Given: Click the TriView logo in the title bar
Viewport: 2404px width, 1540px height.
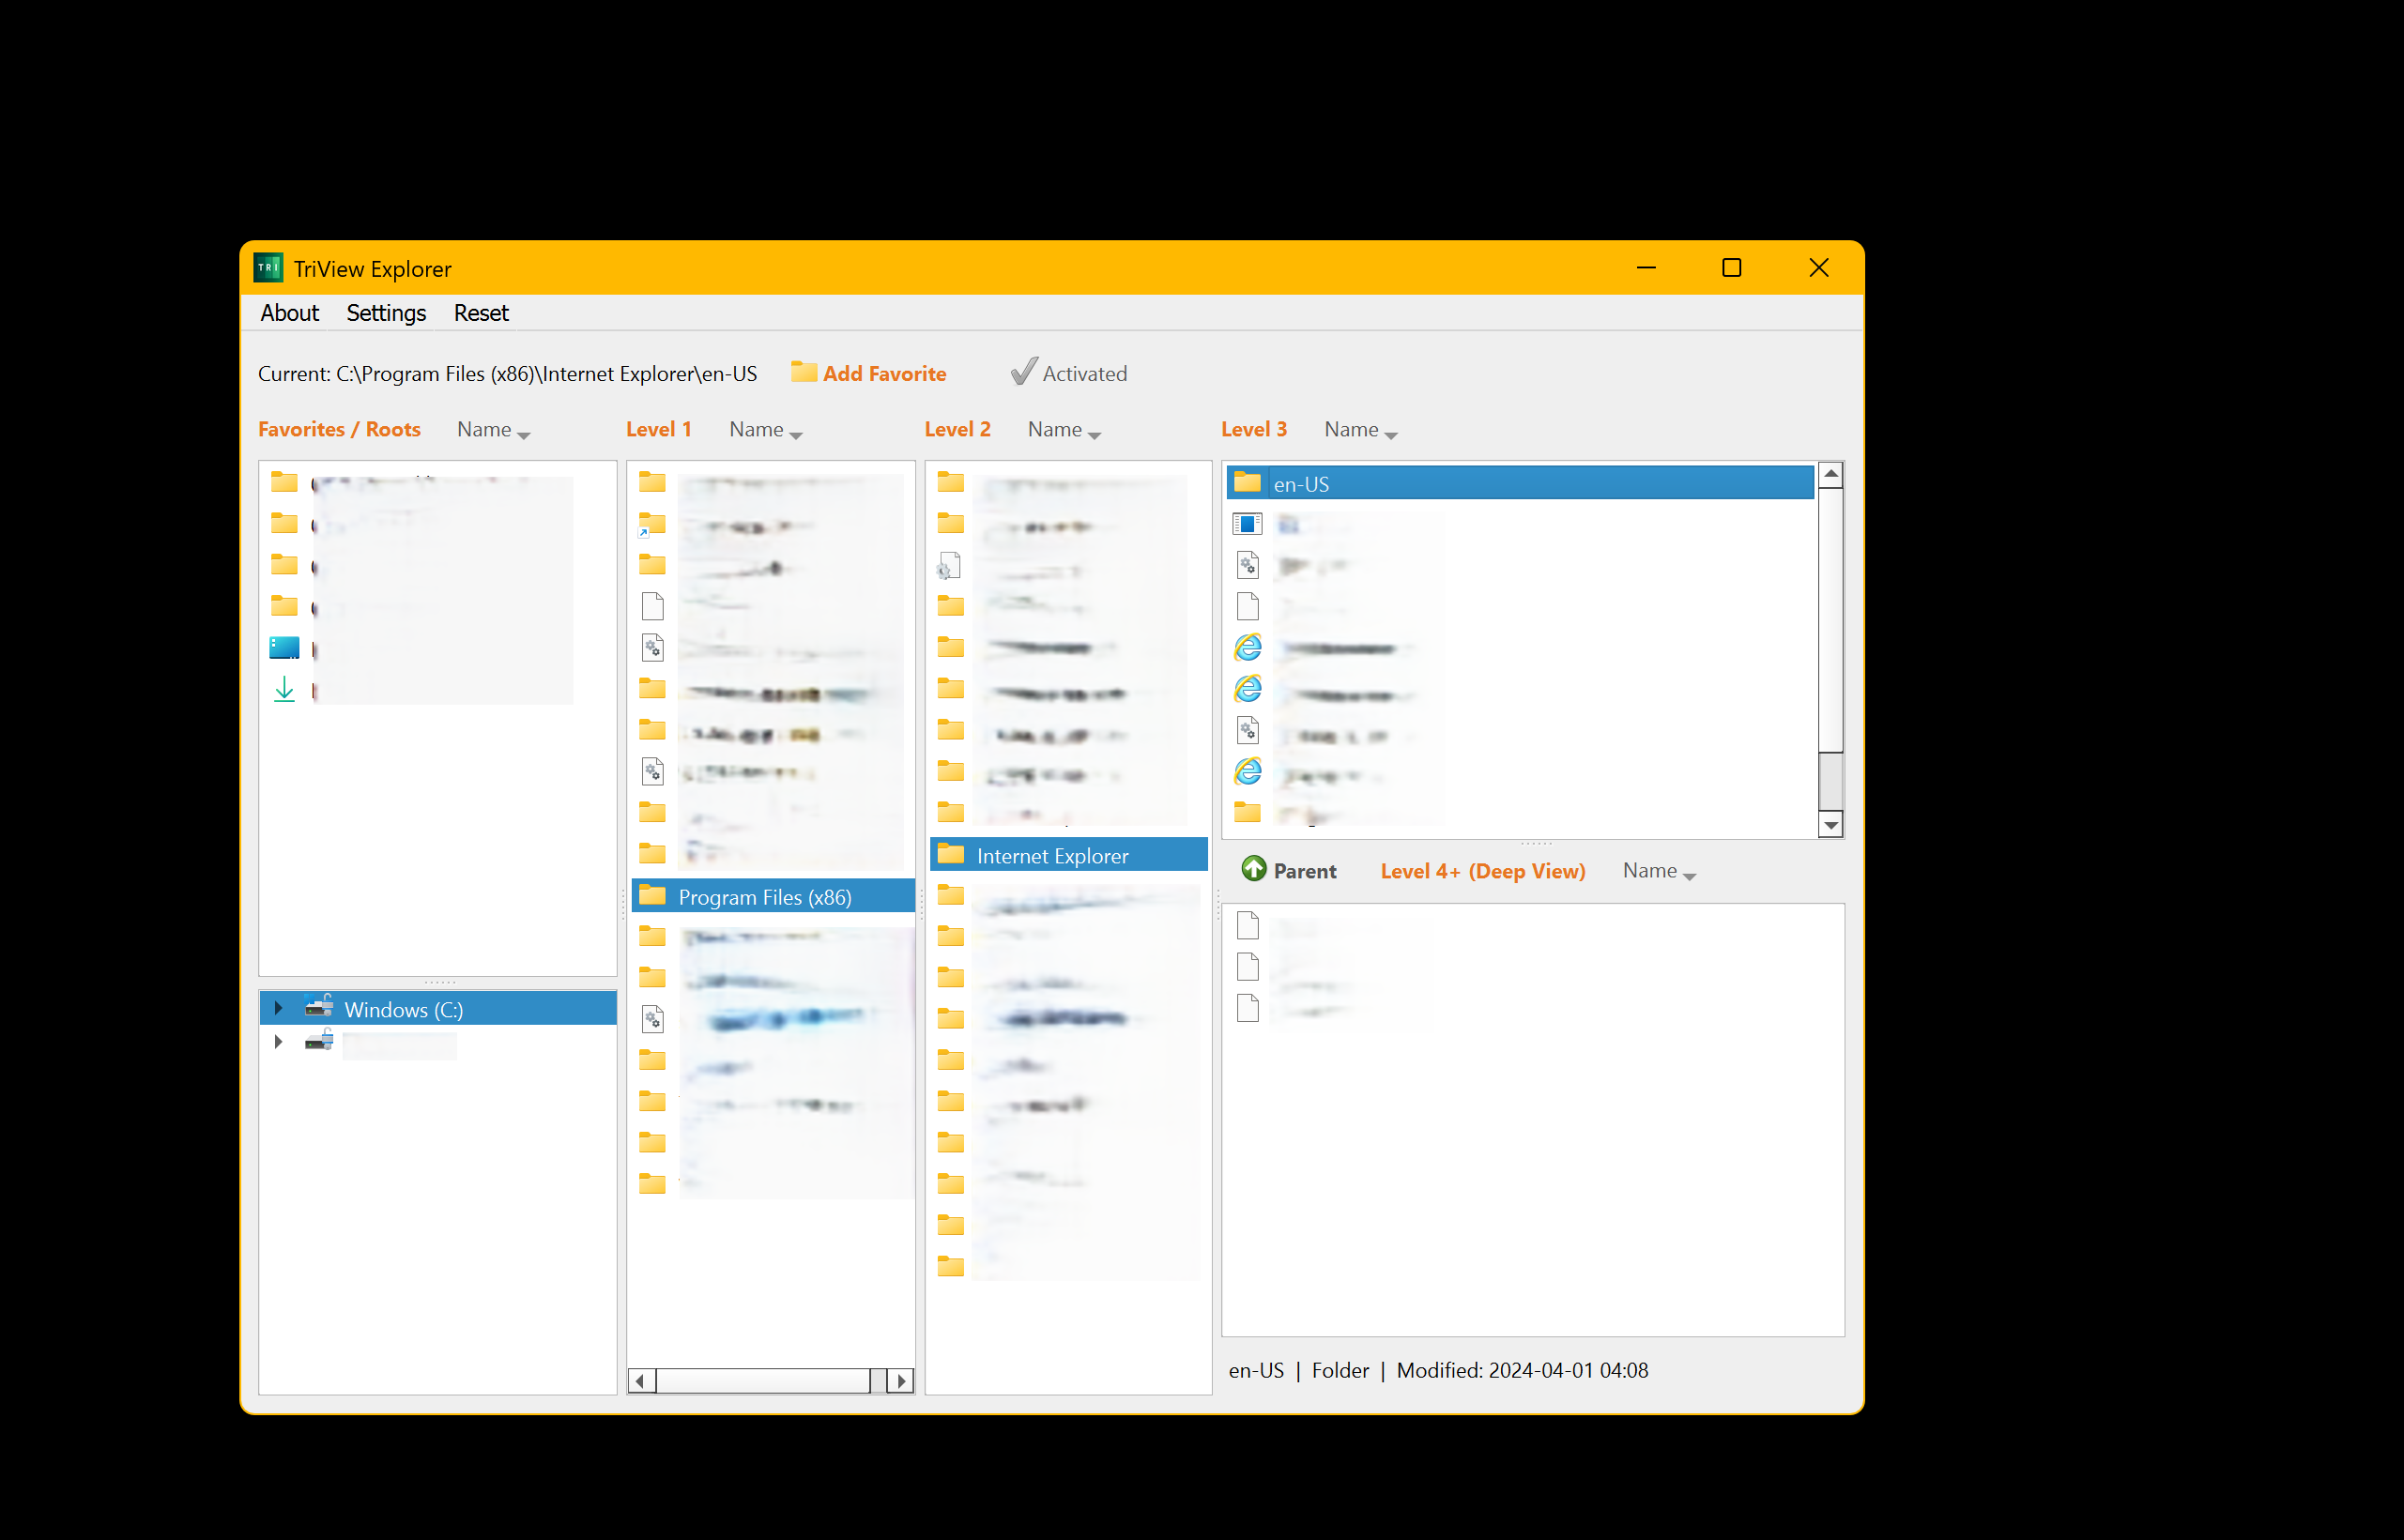Looking at the screenshot, I should coord(268,268).
